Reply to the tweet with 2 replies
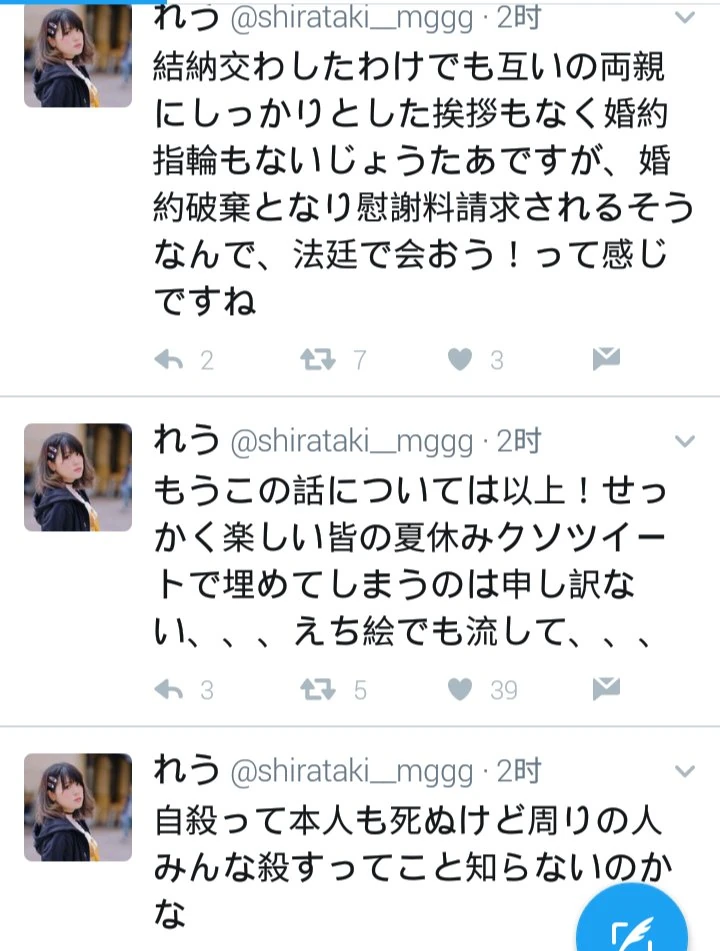The width and height of the screenshot is (720, 951). [x=169, y=360]
